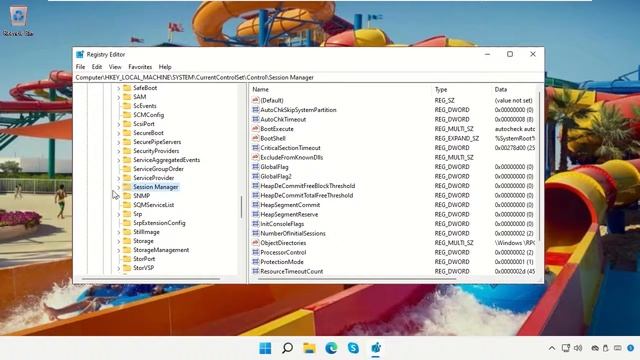Open the Windows Start menu
This screenshot has width=640, height=360.
point(265,348)
